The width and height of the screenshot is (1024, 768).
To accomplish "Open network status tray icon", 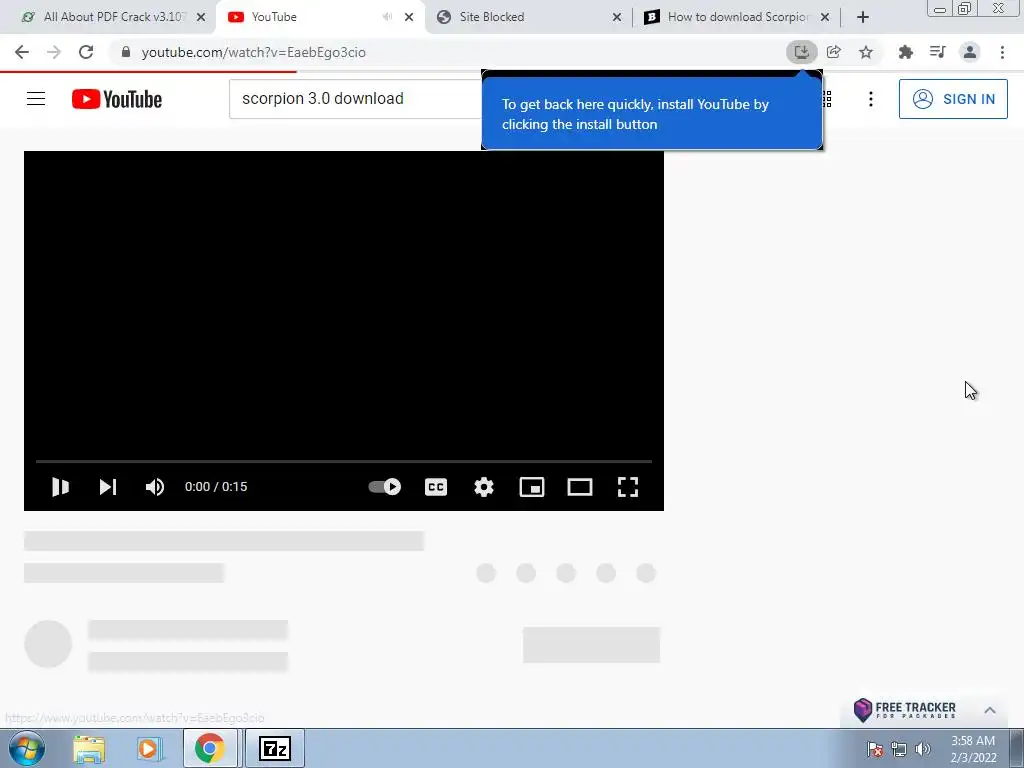I will (899, 750).
